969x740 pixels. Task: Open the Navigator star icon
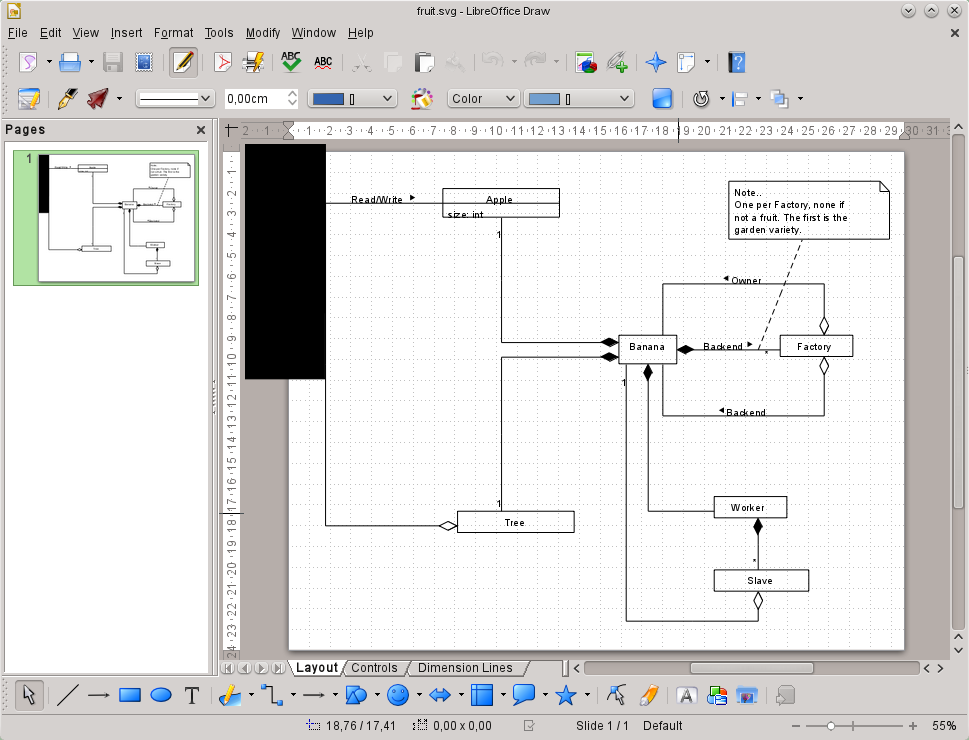[656, 63]
